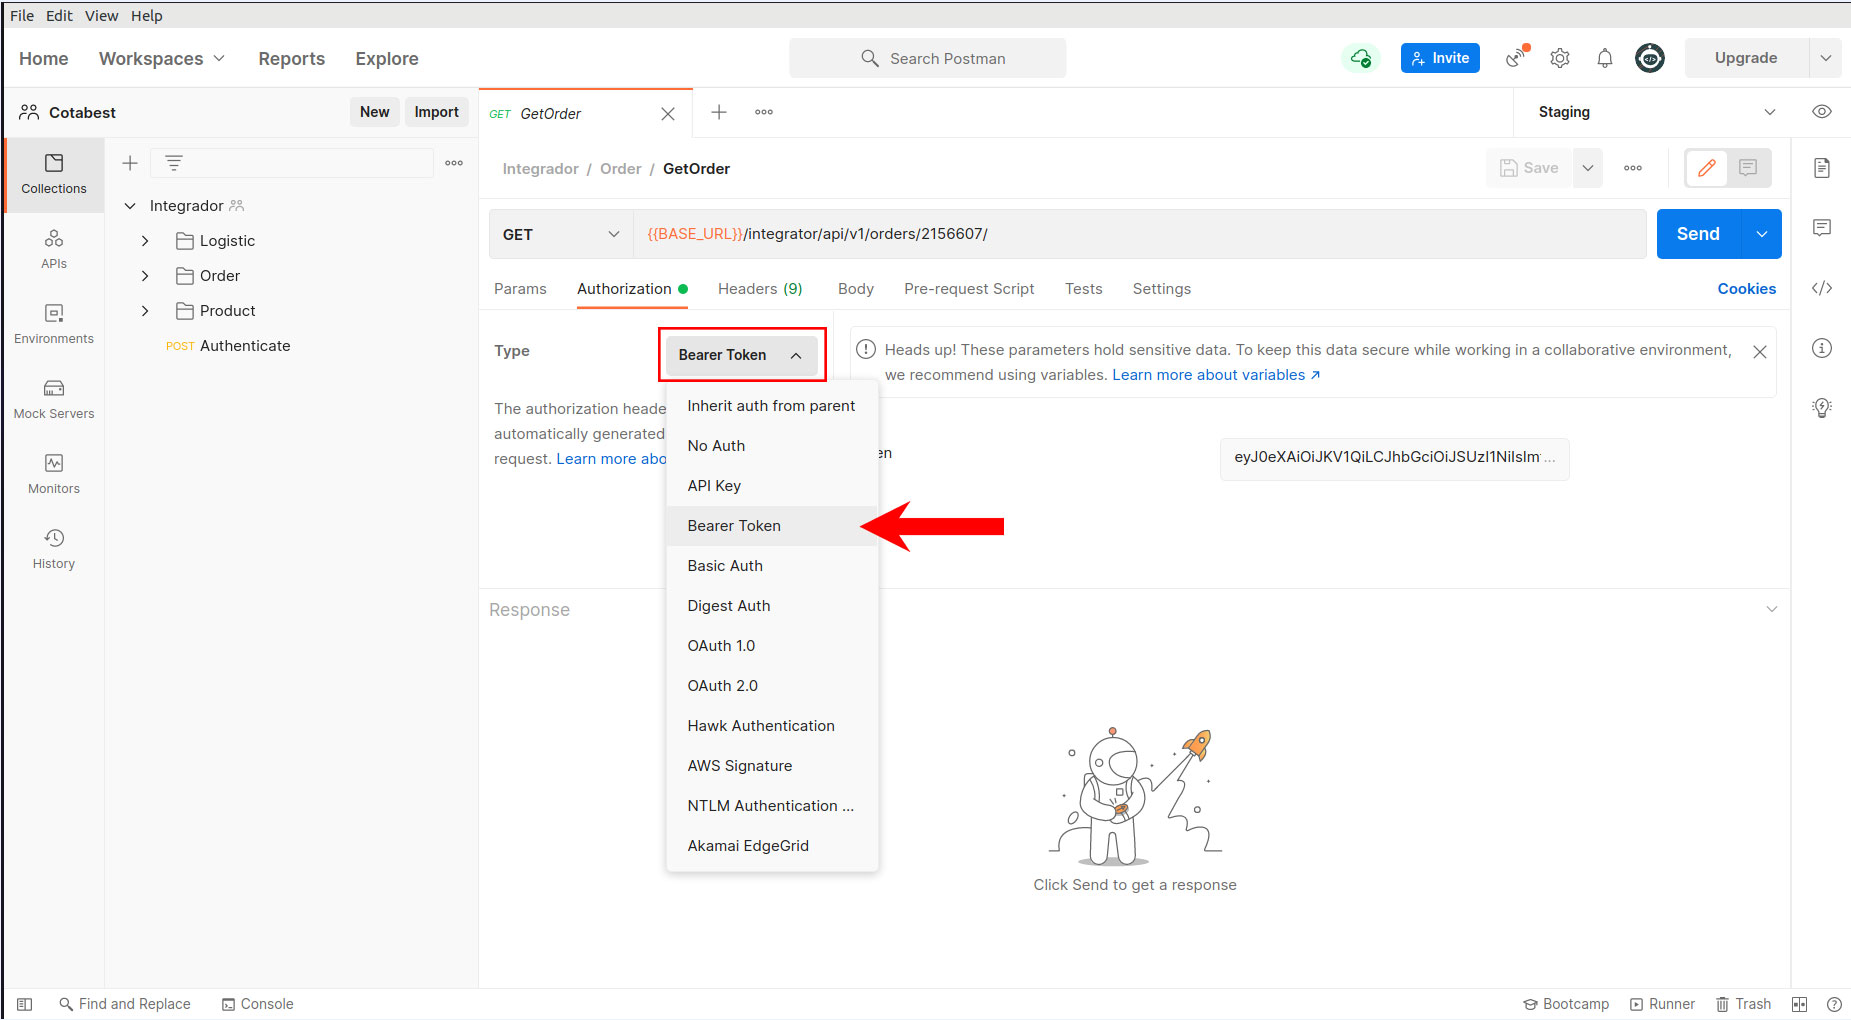This screenshot has width=1851, height=1020.
Task: Collapse the Bearer Token type dropdown
Action: point(742,355)
